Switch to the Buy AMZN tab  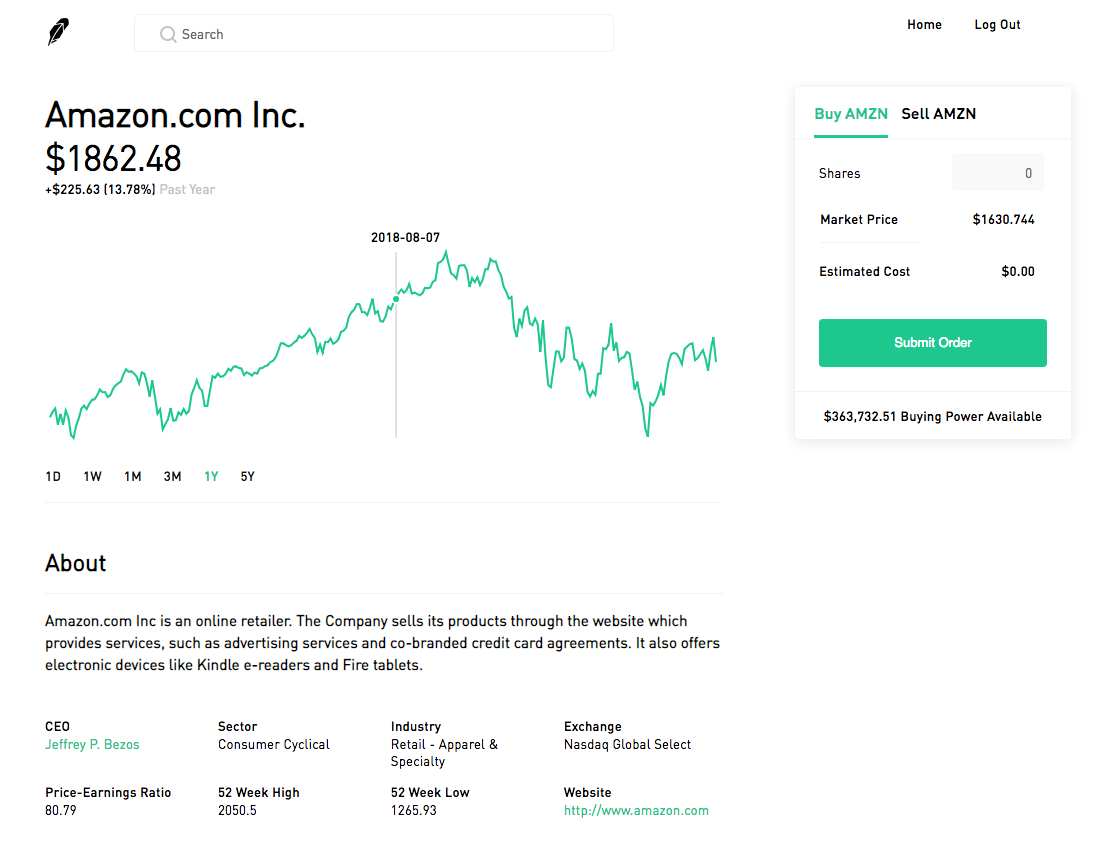click(x=851, y=114)
